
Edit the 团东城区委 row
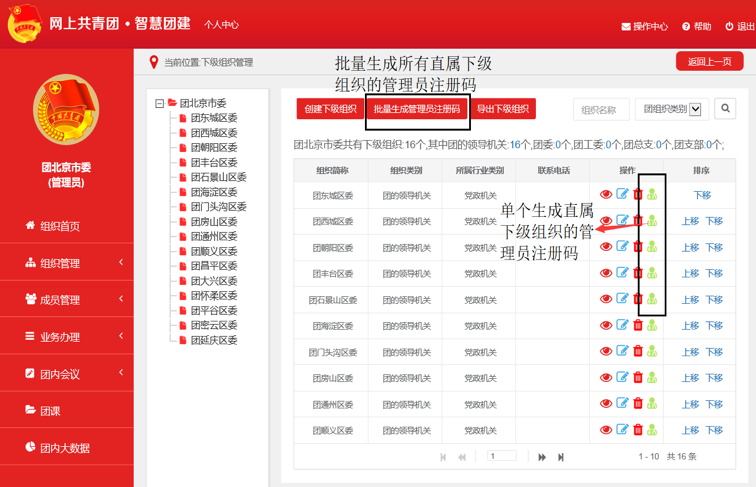click(622, 194)
